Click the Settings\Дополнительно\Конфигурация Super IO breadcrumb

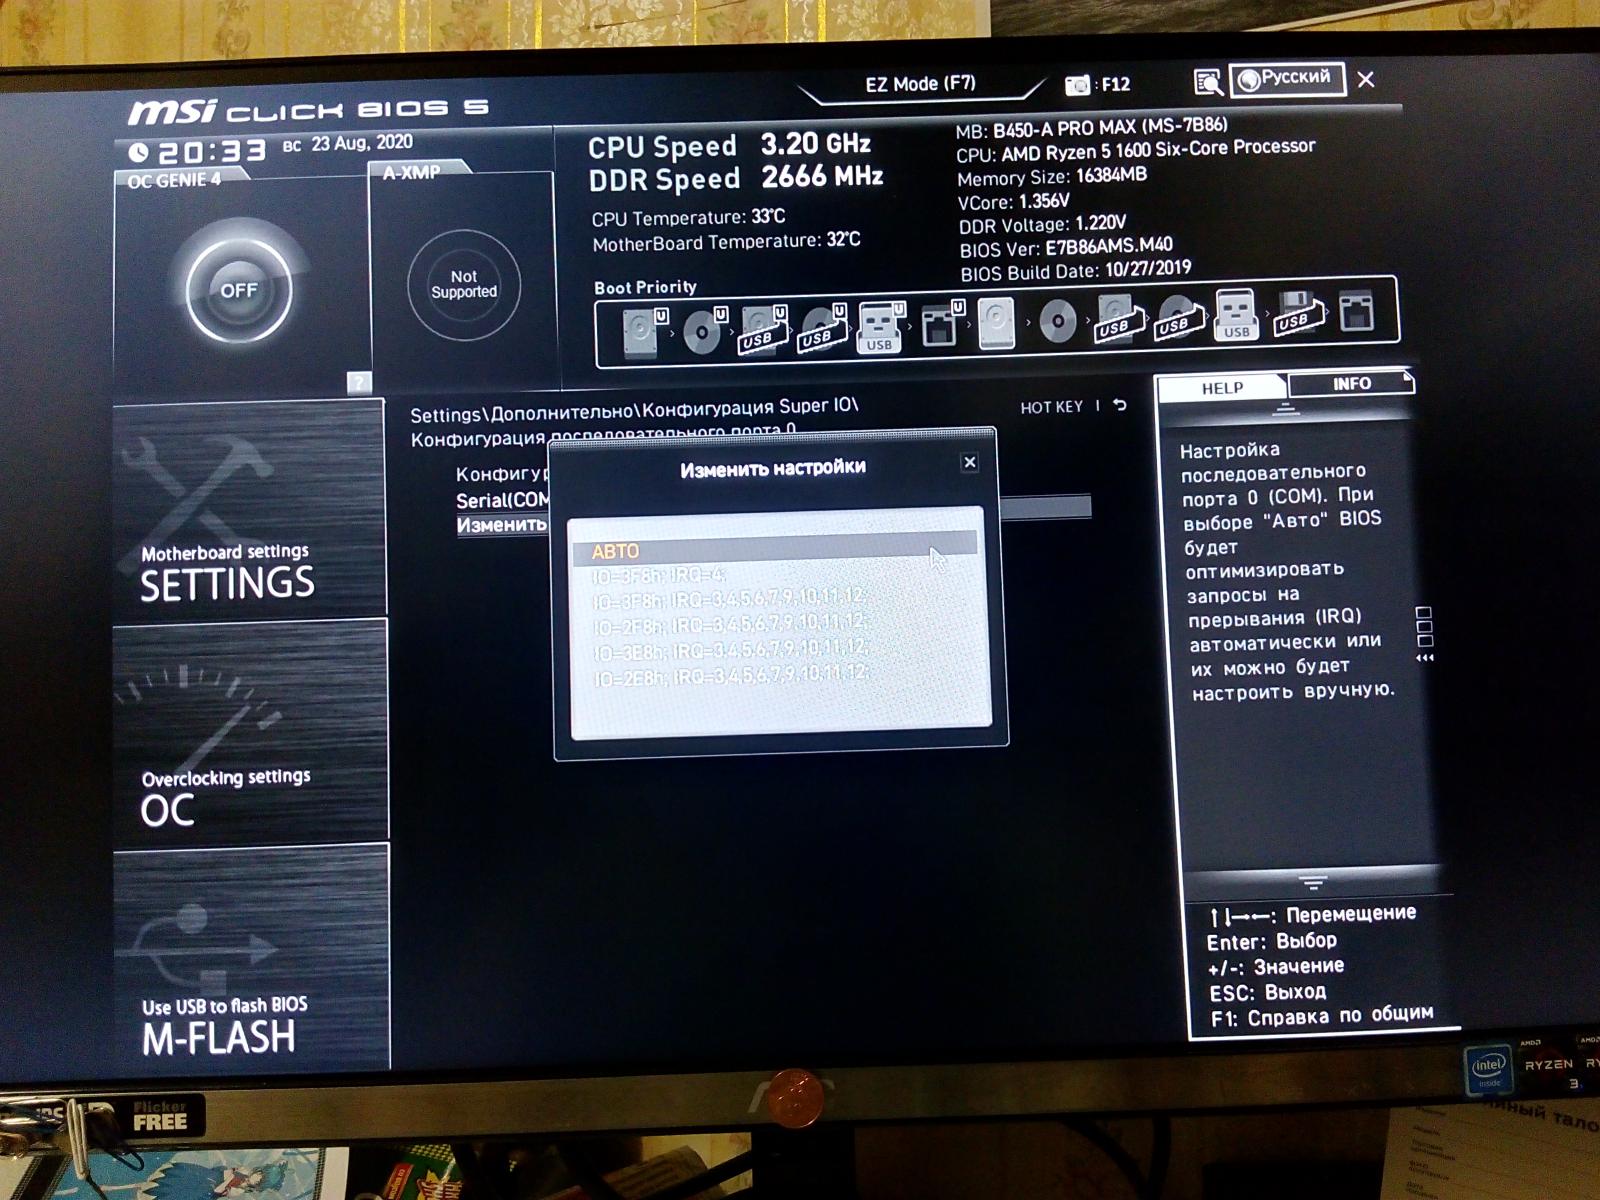634,410
